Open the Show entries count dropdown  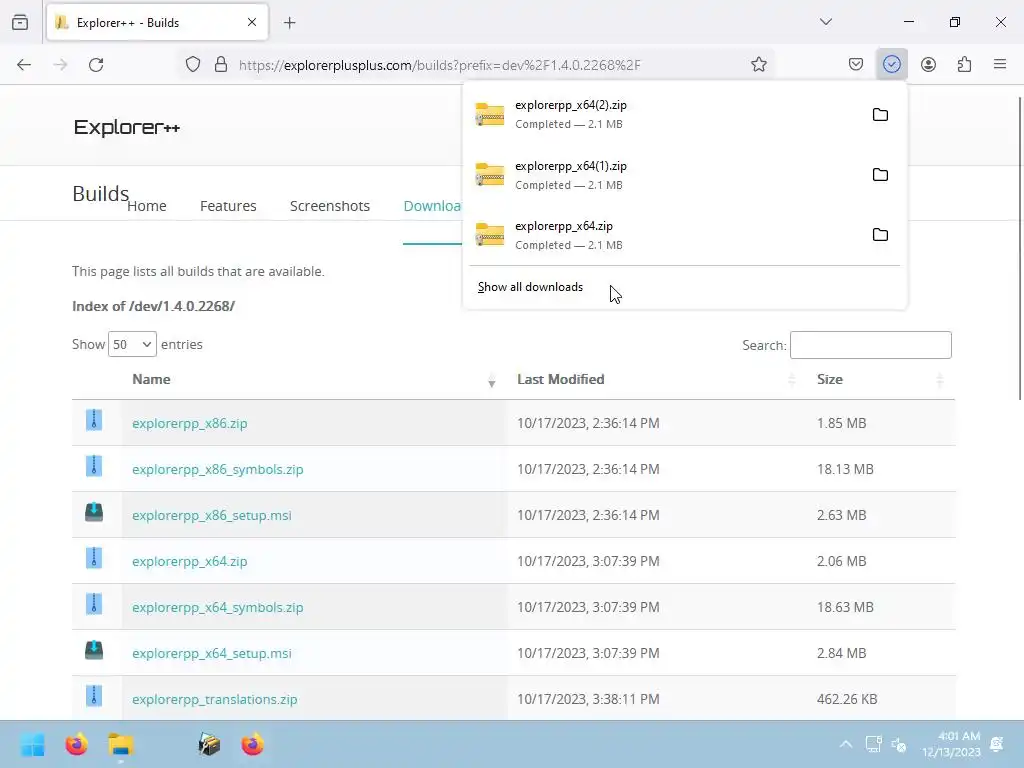point(132,344)
